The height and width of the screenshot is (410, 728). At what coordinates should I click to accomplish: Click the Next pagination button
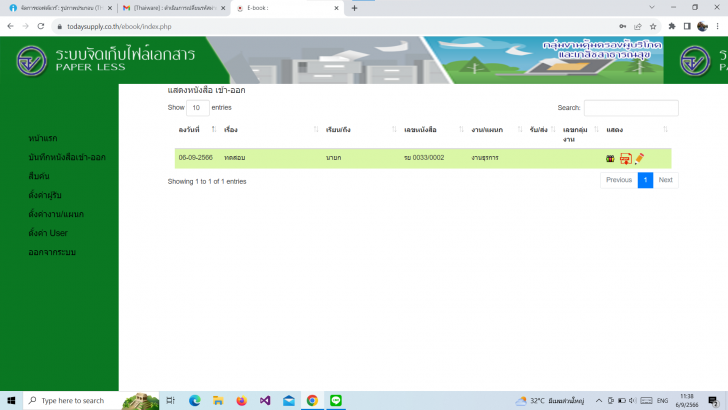pos(665,180)
